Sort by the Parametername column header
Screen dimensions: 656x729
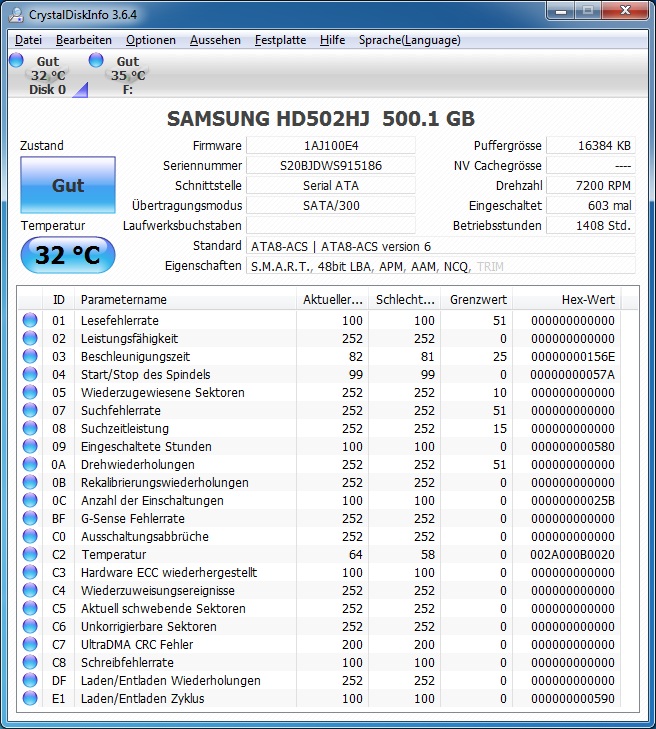(x=185, y=299)
